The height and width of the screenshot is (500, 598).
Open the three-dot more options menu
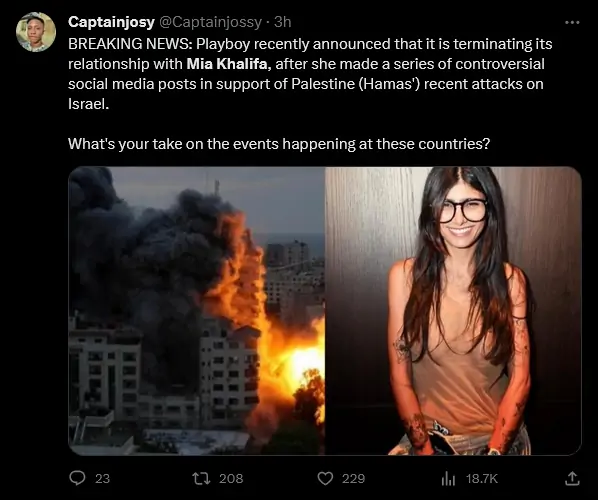pos(572,23)
